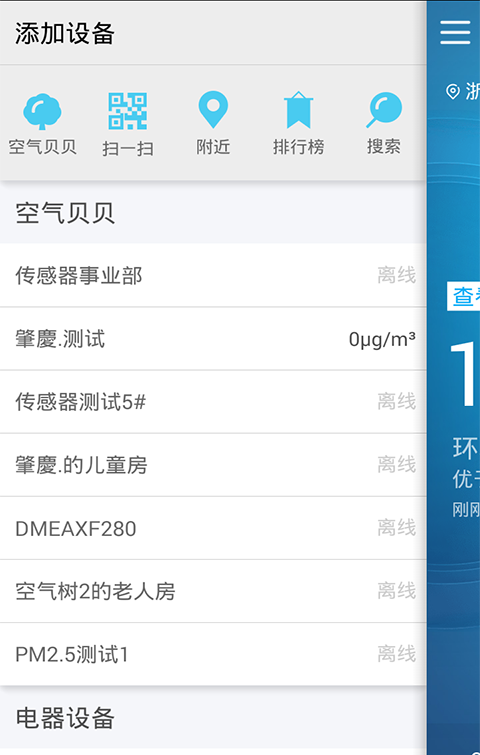This screenshot has width=480, height=755.
Task: Toggle the hamburger menu icon
Action: pyautogui.click(x=455, y=32)
